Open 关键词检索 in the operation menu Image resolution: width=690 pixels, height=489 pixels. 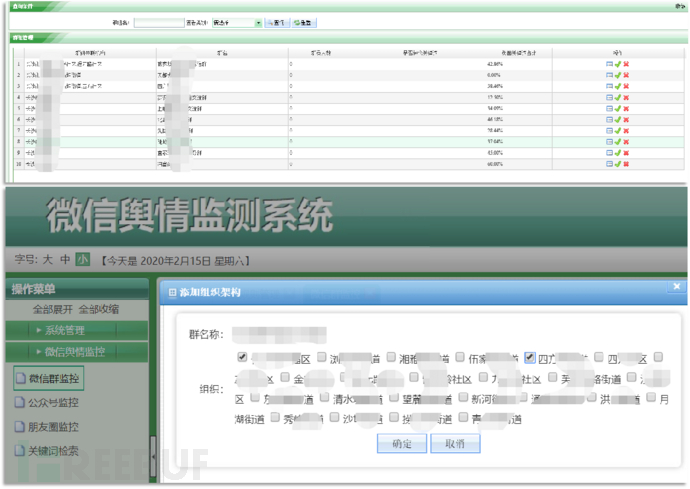coord(47,451)
